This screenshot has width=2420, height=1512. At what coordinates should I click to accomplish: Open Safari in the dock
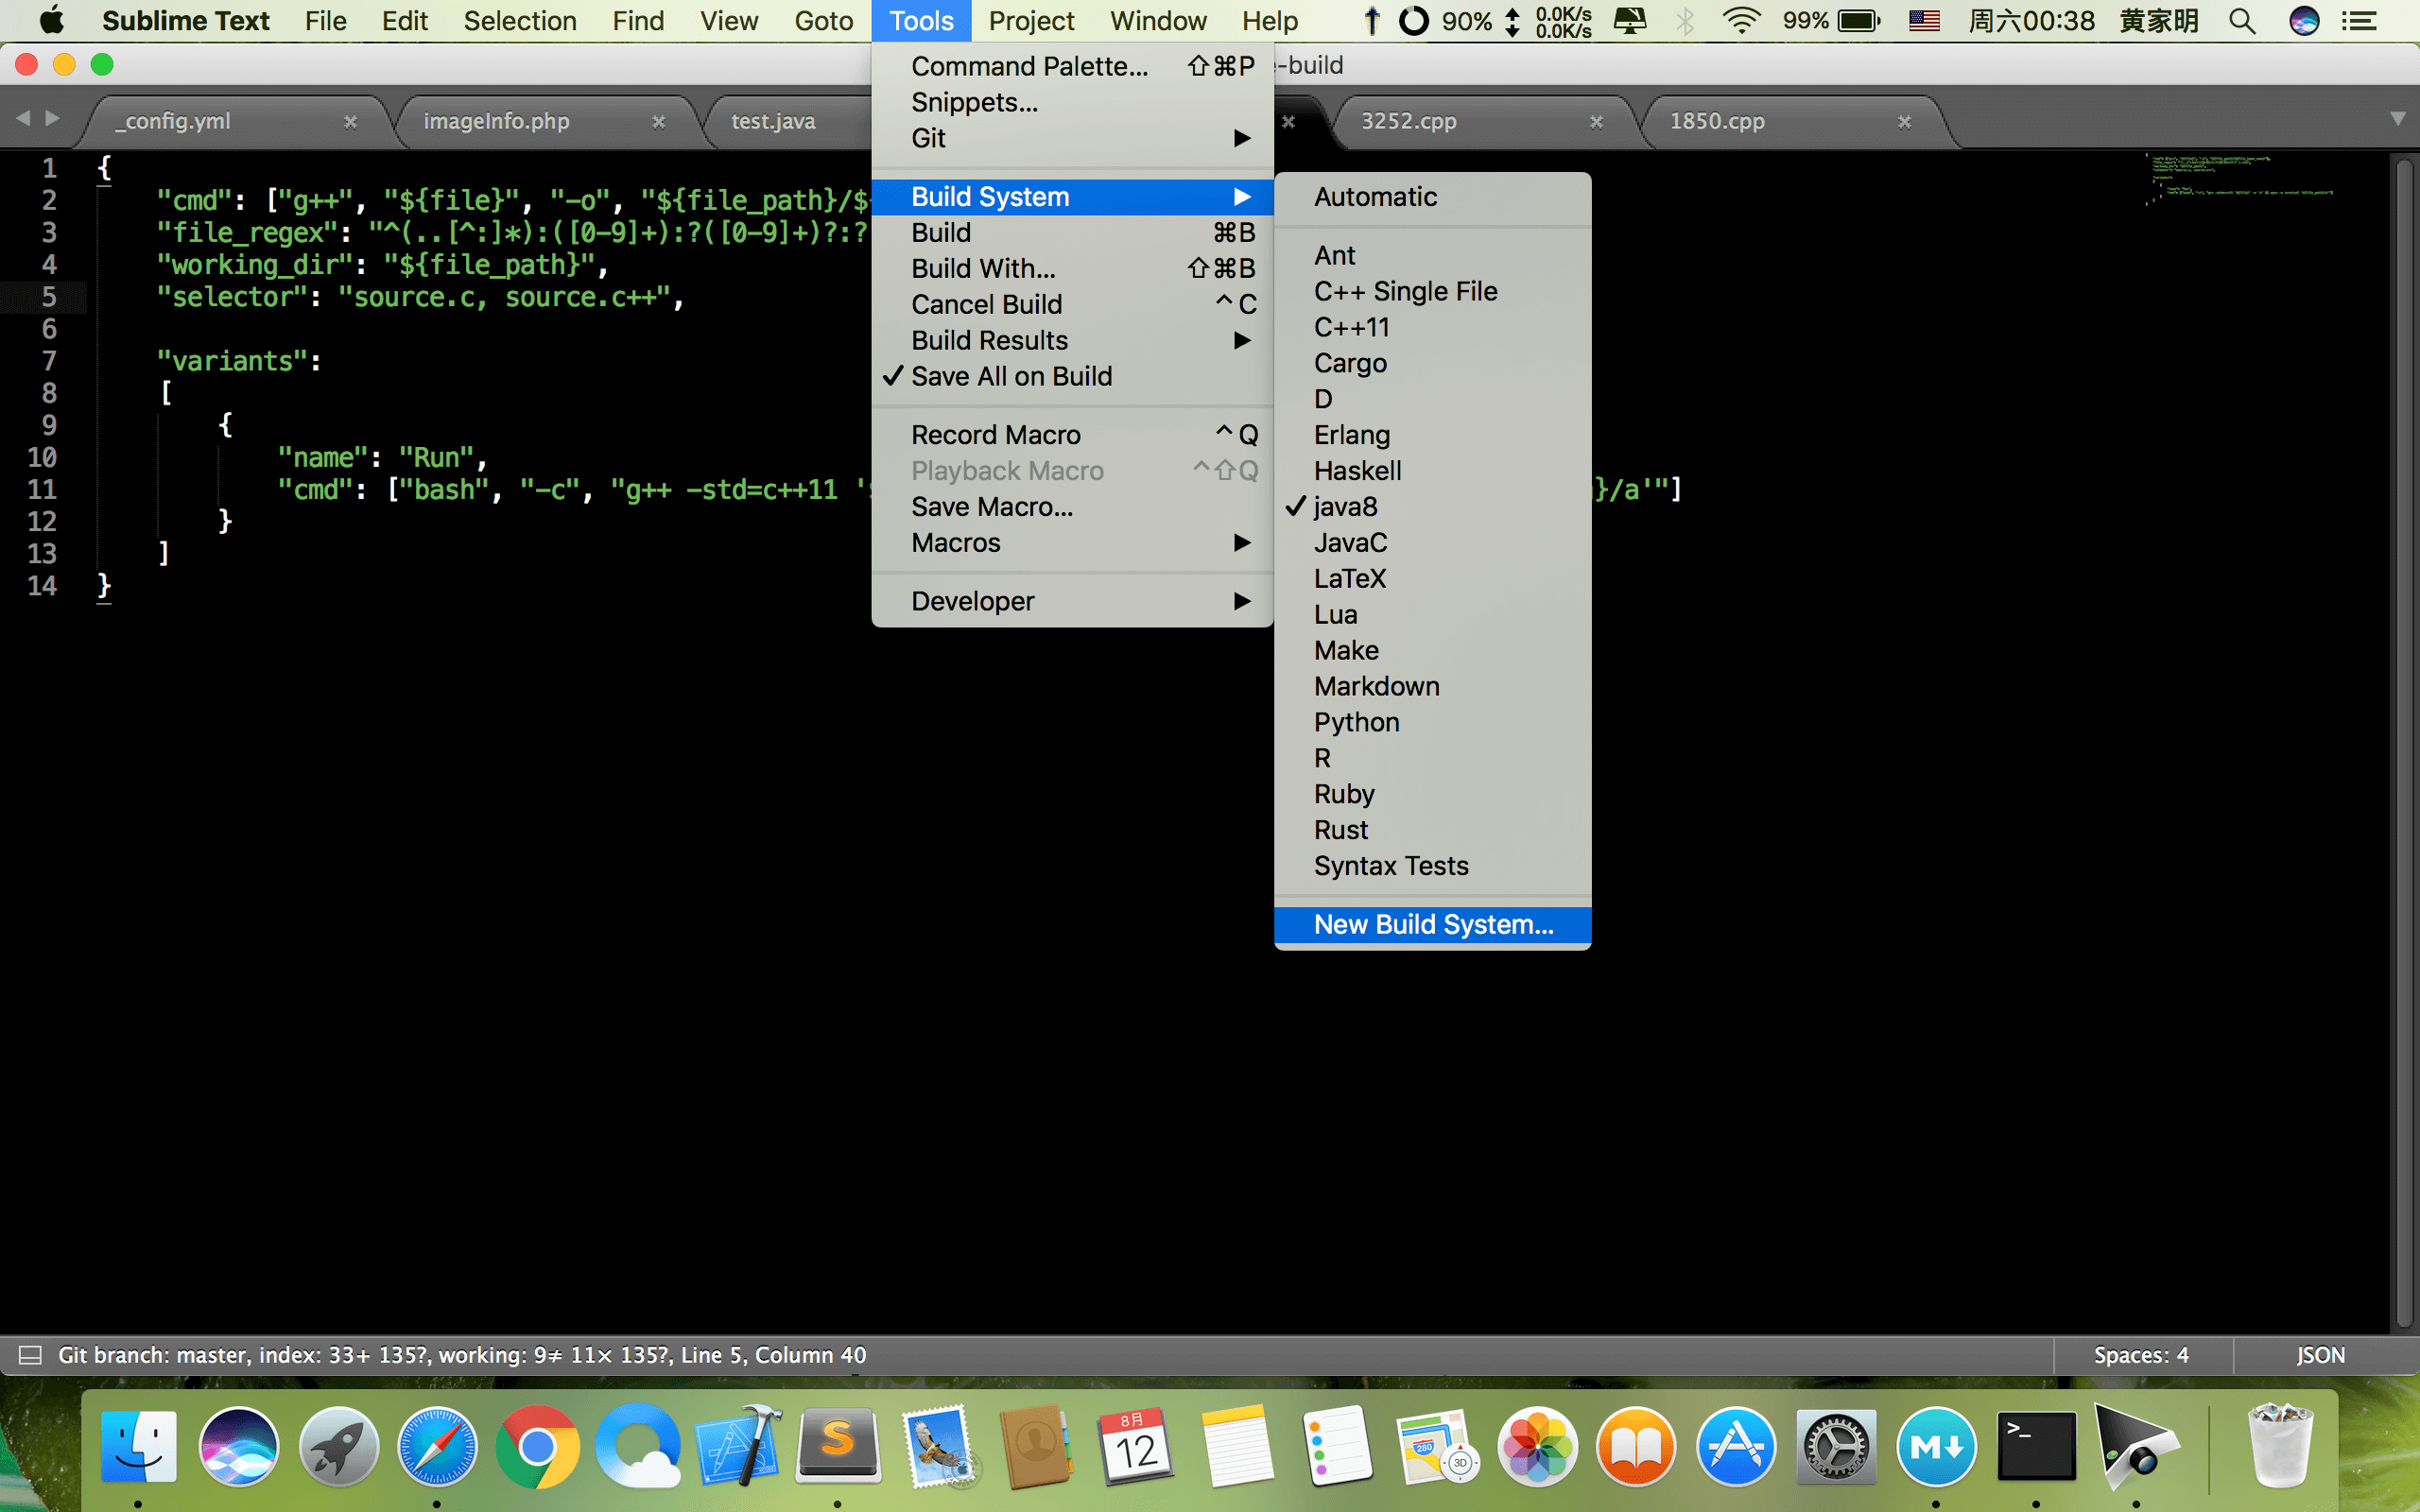click(437, 1446)
